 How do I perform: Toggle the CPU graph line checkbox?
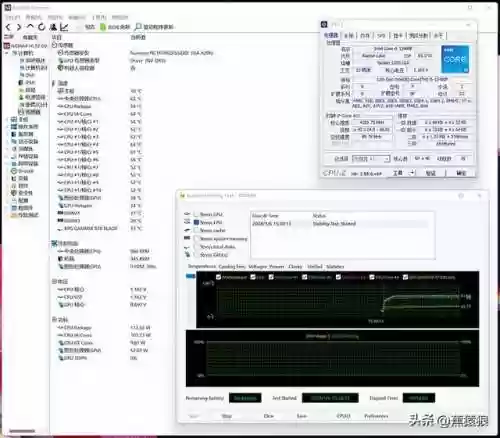tap(253, 277)
